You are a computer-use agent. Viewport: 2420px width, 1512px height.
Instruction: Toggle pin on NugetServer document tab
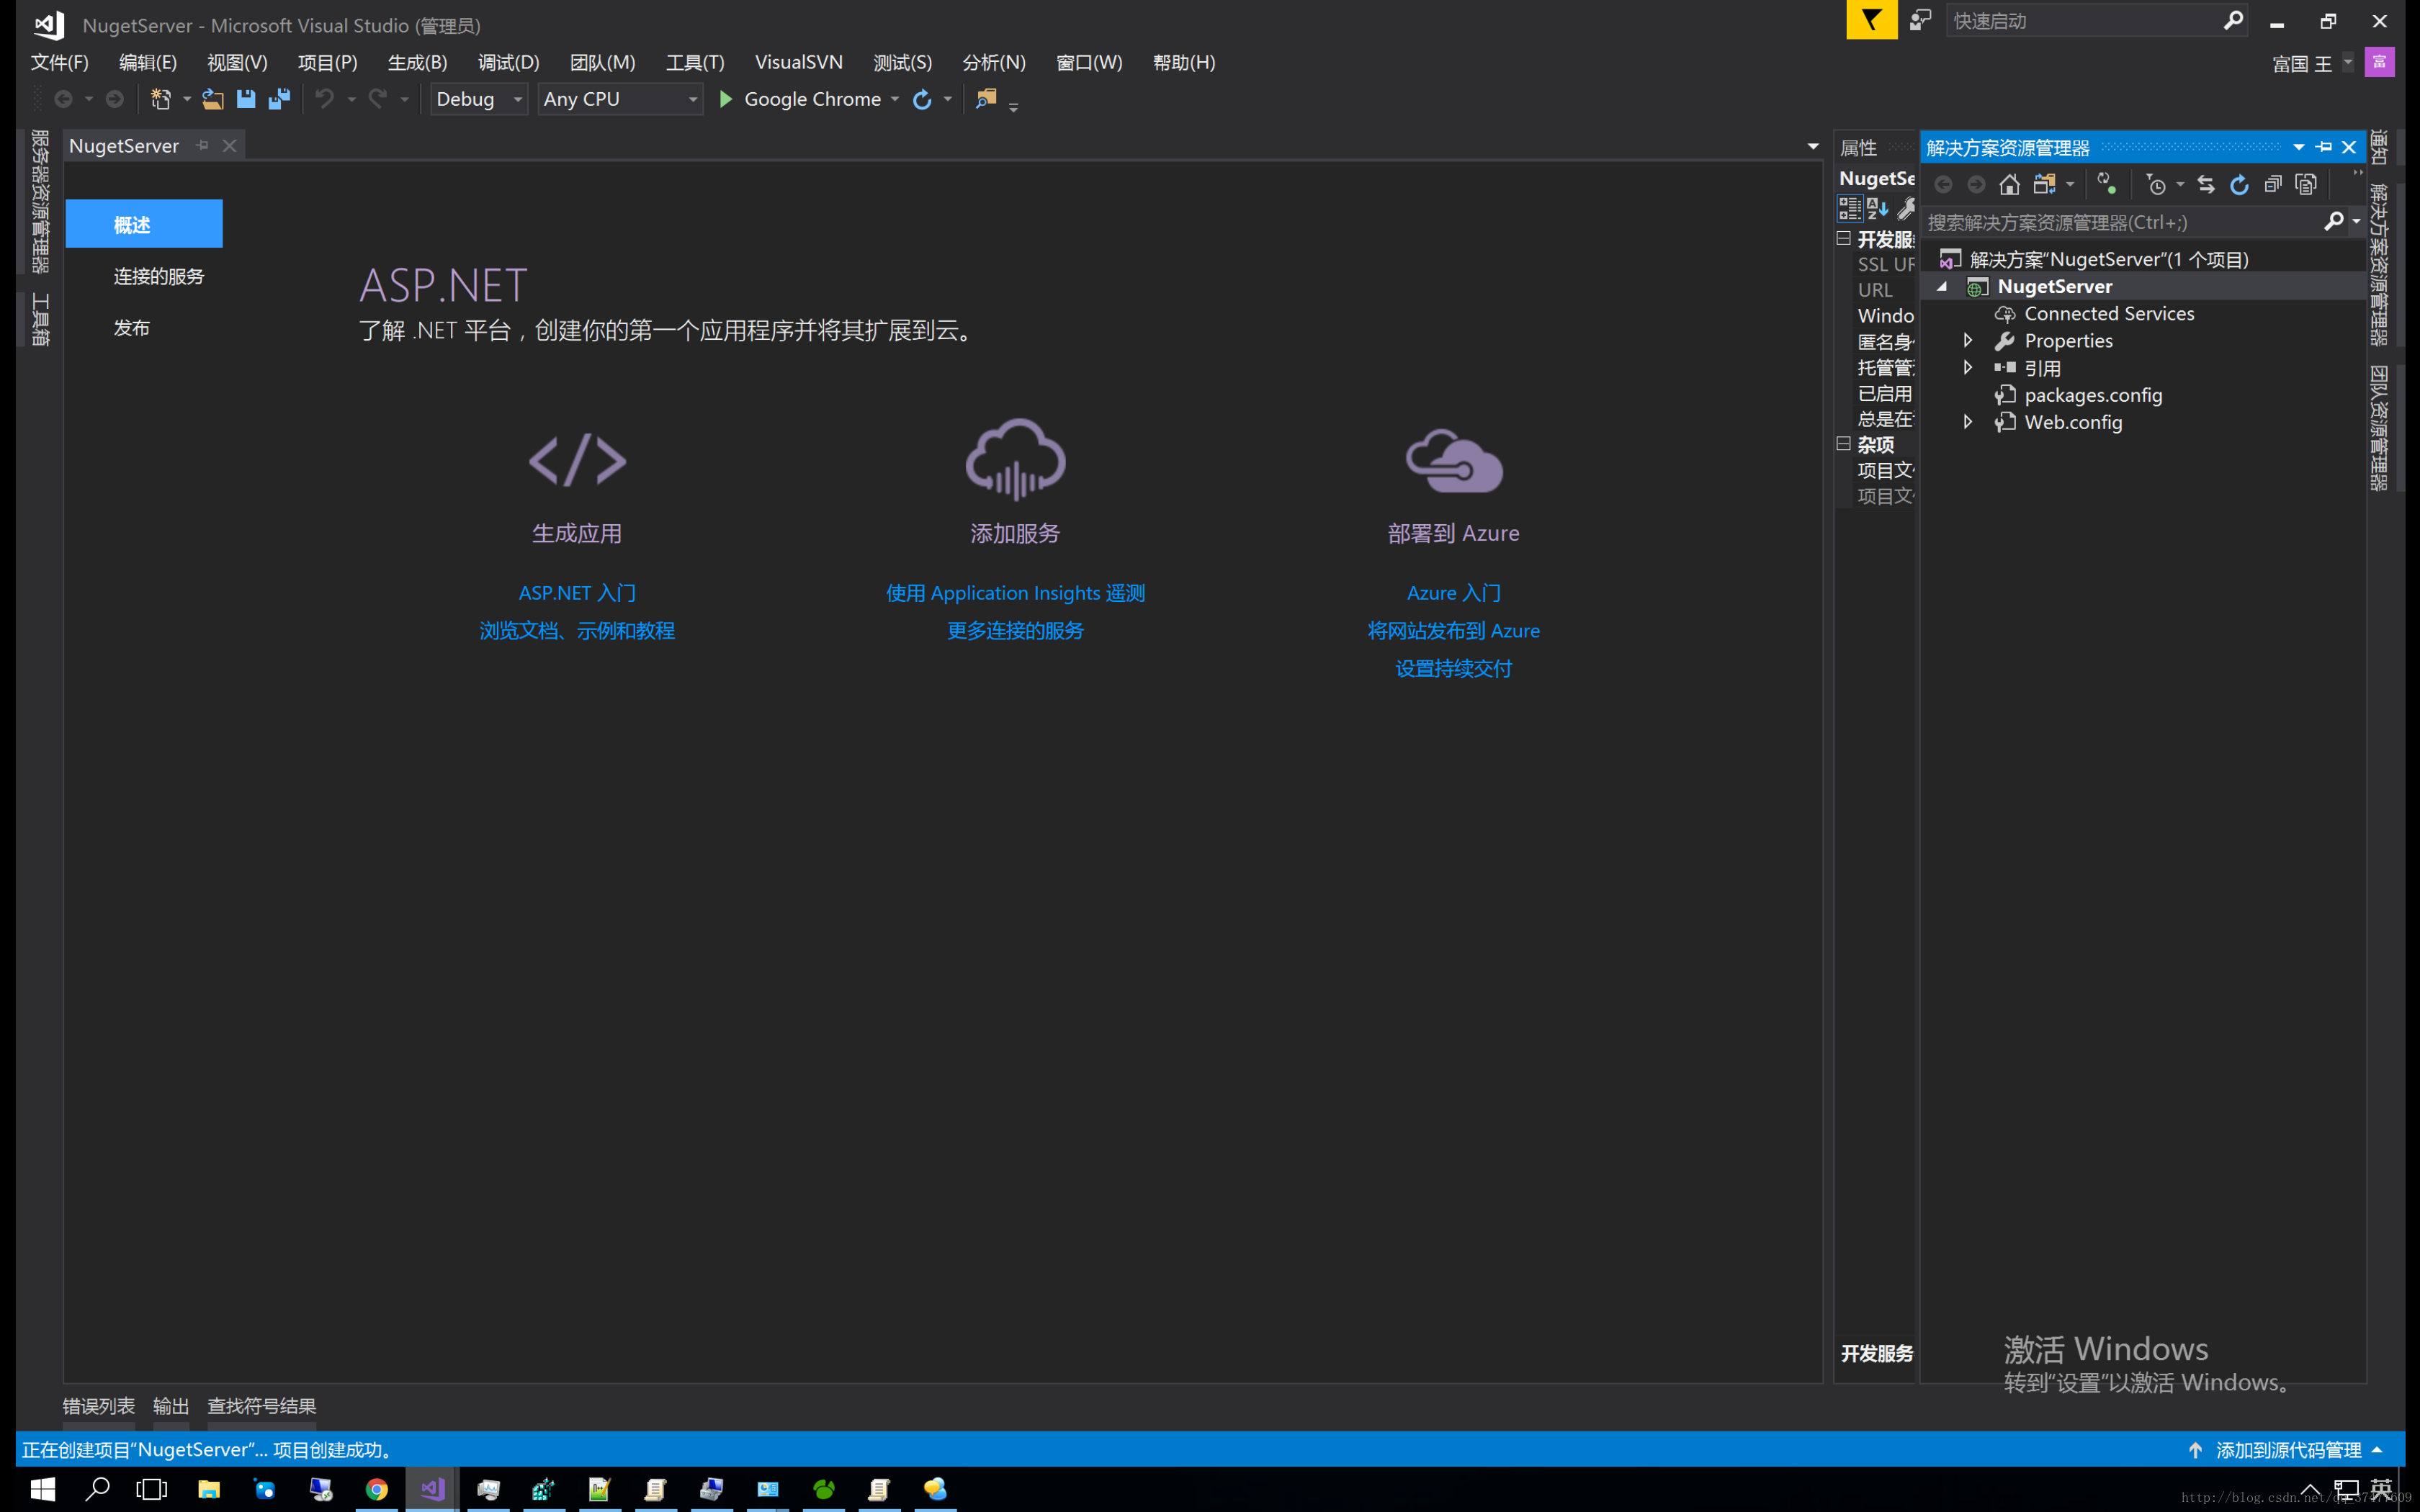point(202,145)
